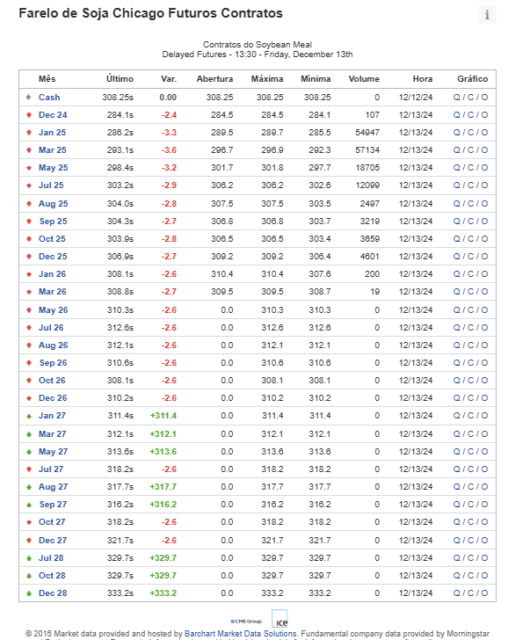Click the green up arrow beside Jan 27
Image resolution: width=508 pixels, height=640 pixels.
29,416
